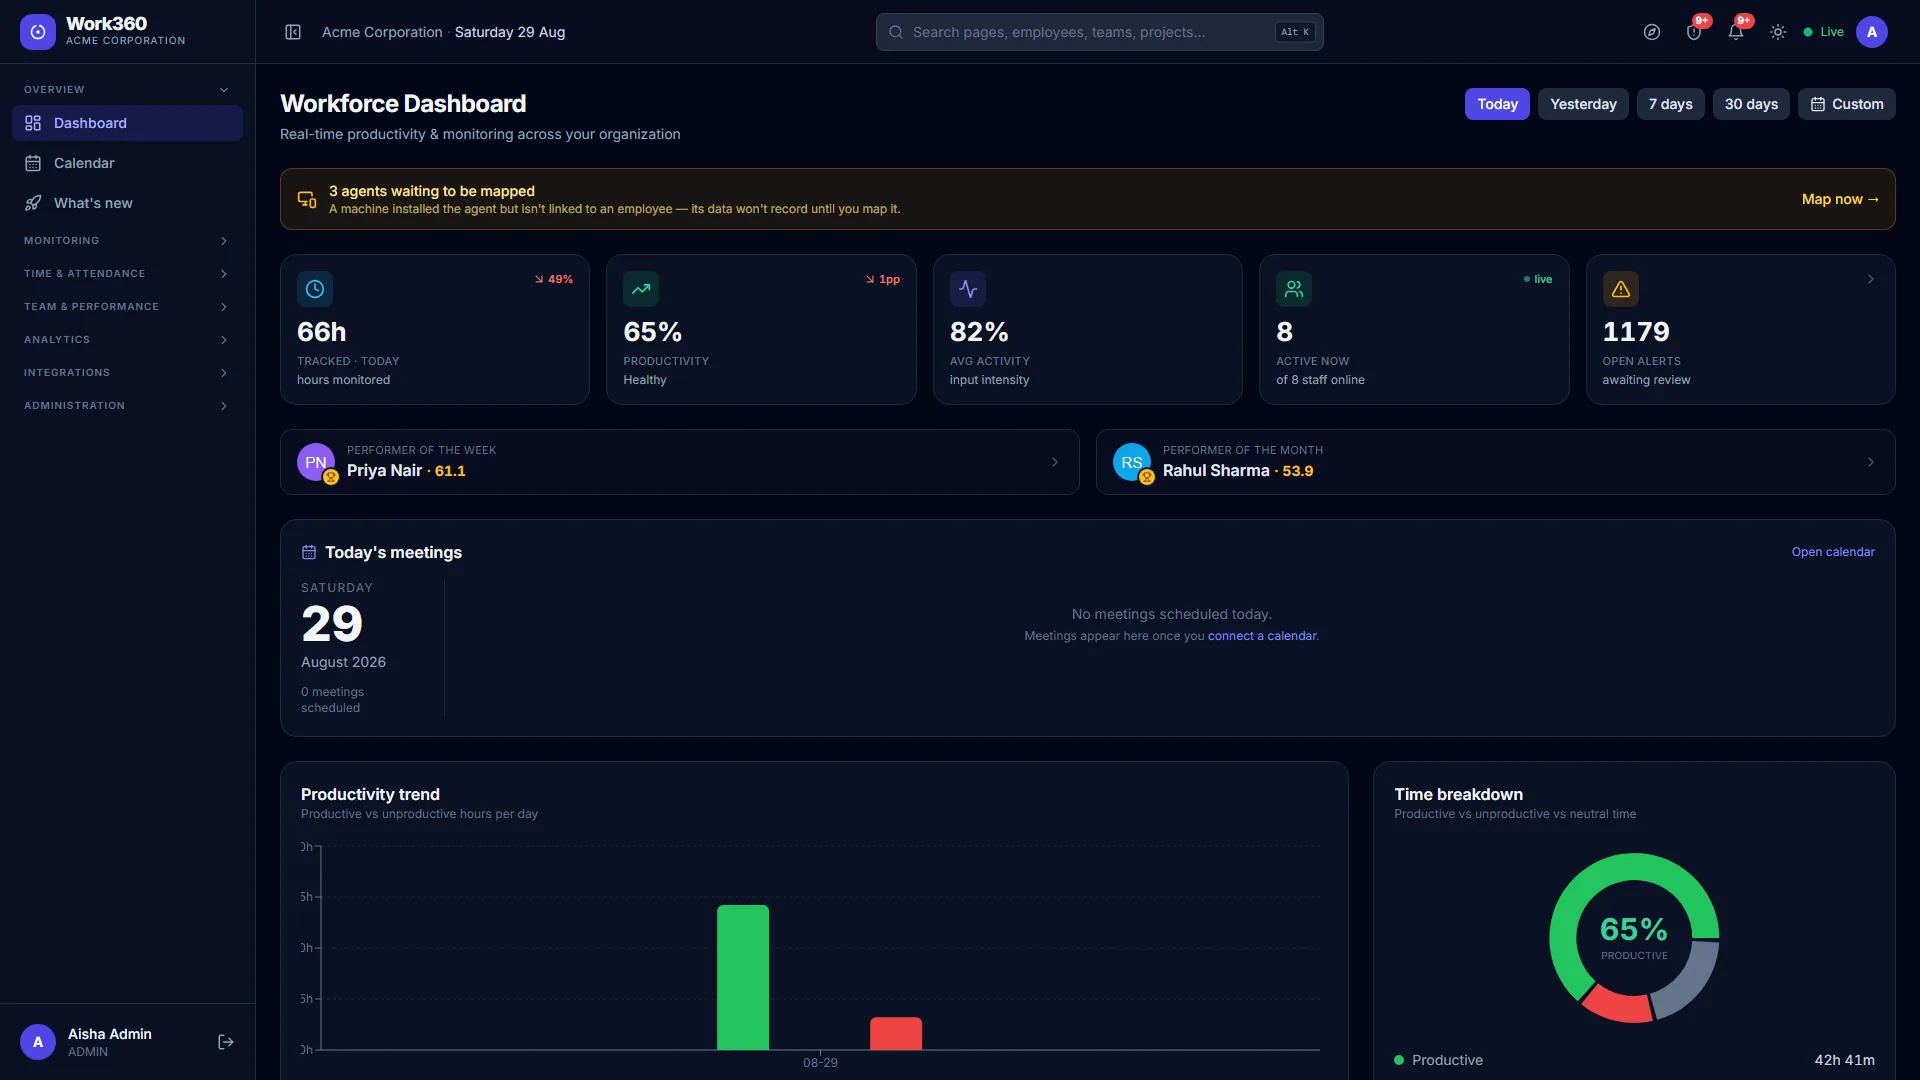Click the logout icon beside Aisha Admin
1920x1080 pixels.
coord(226,1042)
